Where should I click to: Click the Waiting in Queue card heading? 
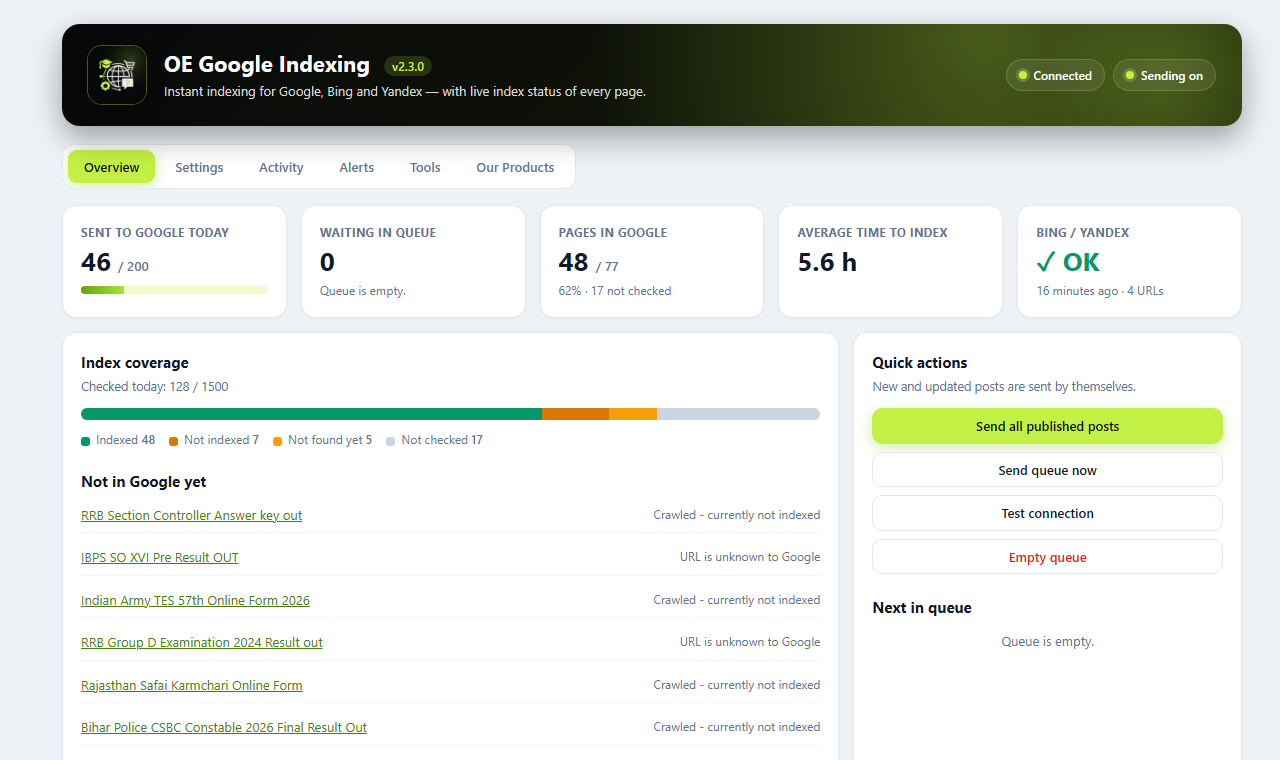(x=378, y=233)
